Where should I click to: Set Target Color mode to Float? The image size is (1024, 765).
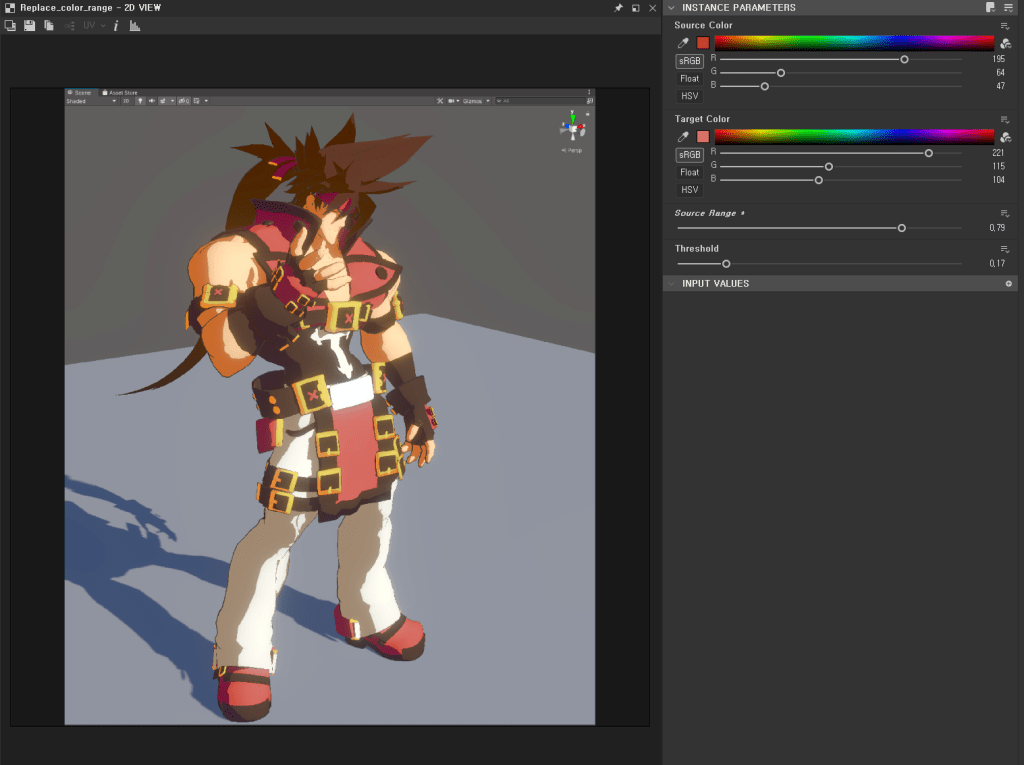pyautogui.click(x=689, y=172)
